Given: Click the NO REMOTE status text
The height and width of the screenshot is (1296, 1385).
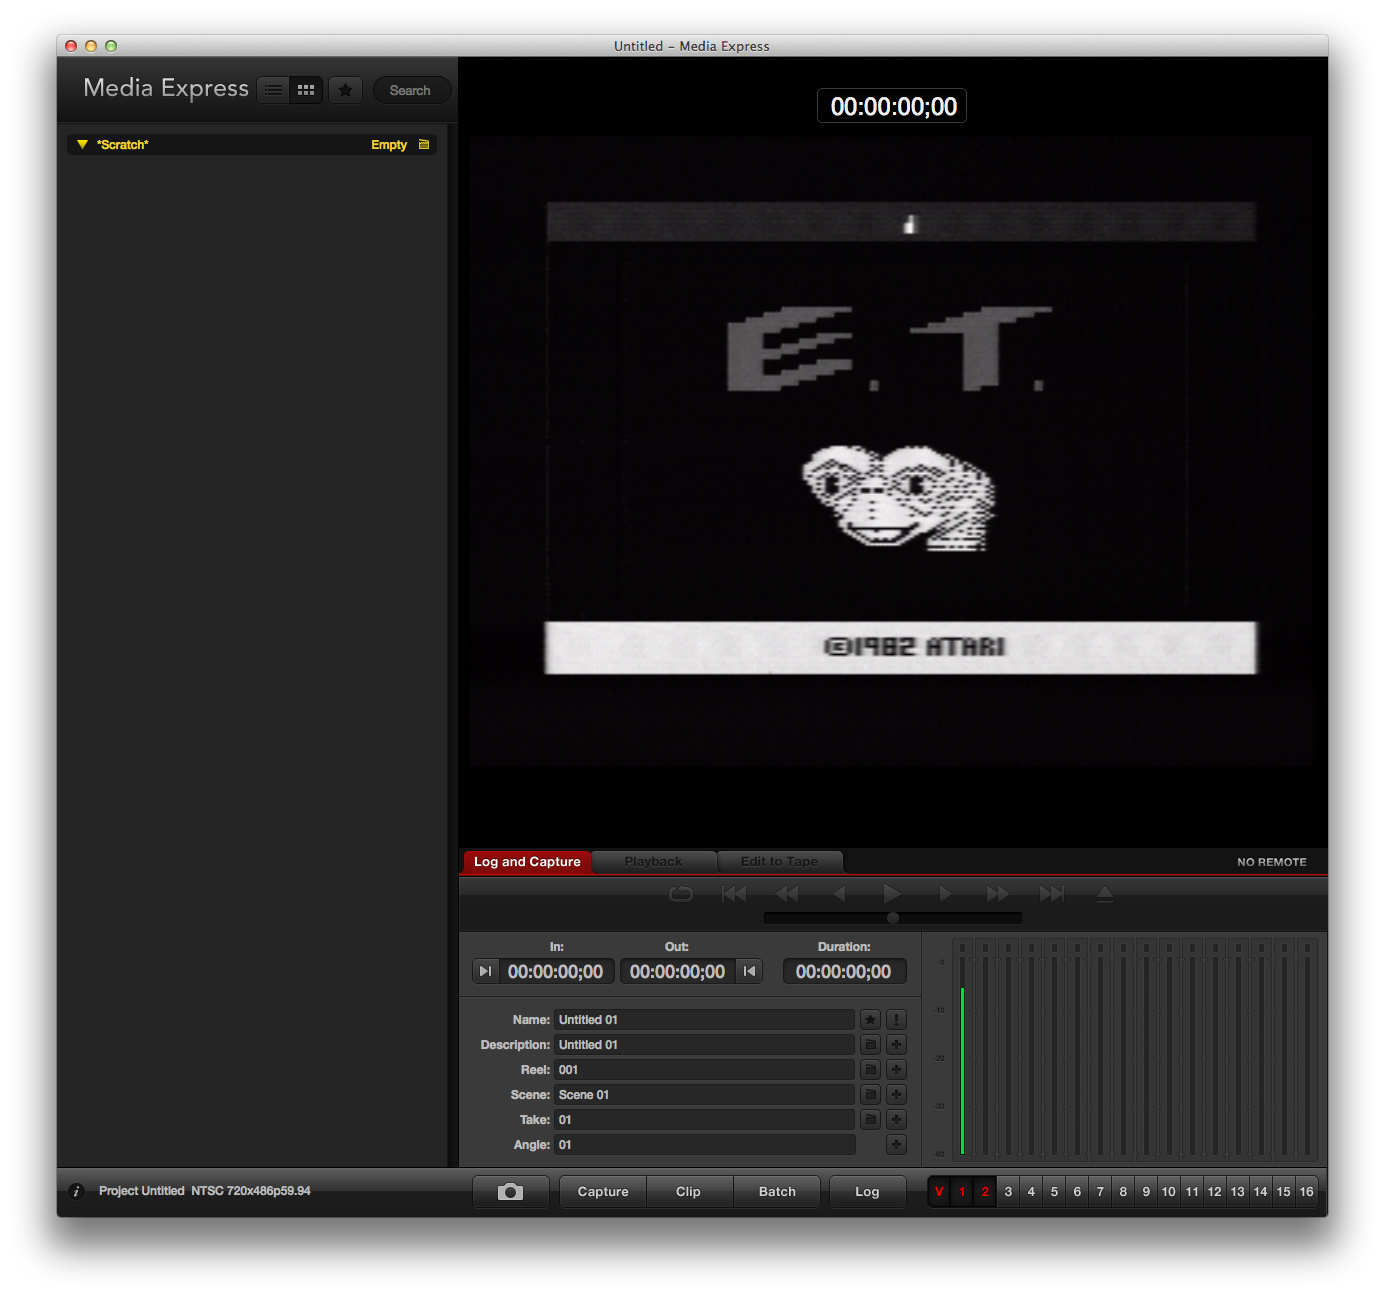Looking at the screenshot, I should (x=1272, y=862).
